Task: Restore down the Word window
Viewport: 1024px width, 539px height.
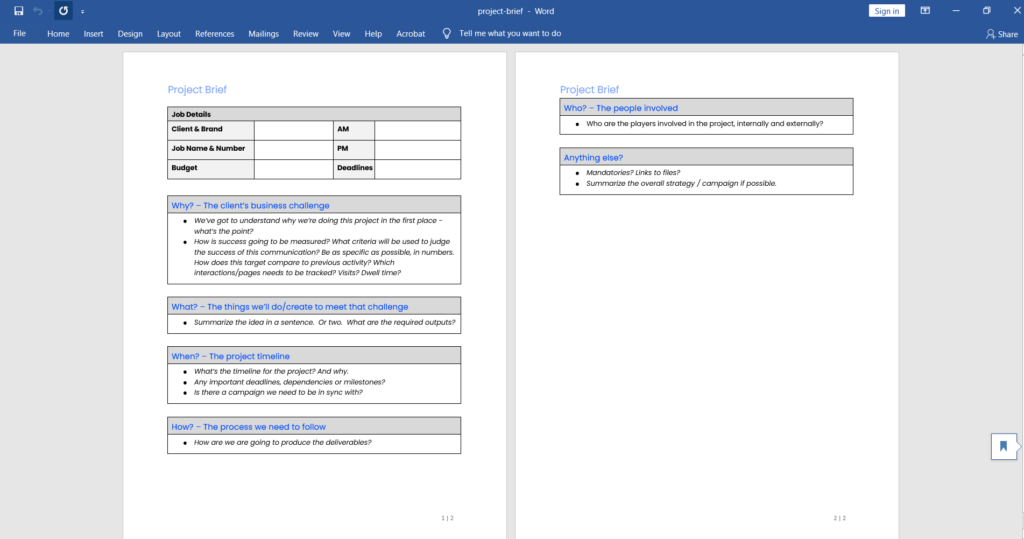Action: tap(987, 10)
